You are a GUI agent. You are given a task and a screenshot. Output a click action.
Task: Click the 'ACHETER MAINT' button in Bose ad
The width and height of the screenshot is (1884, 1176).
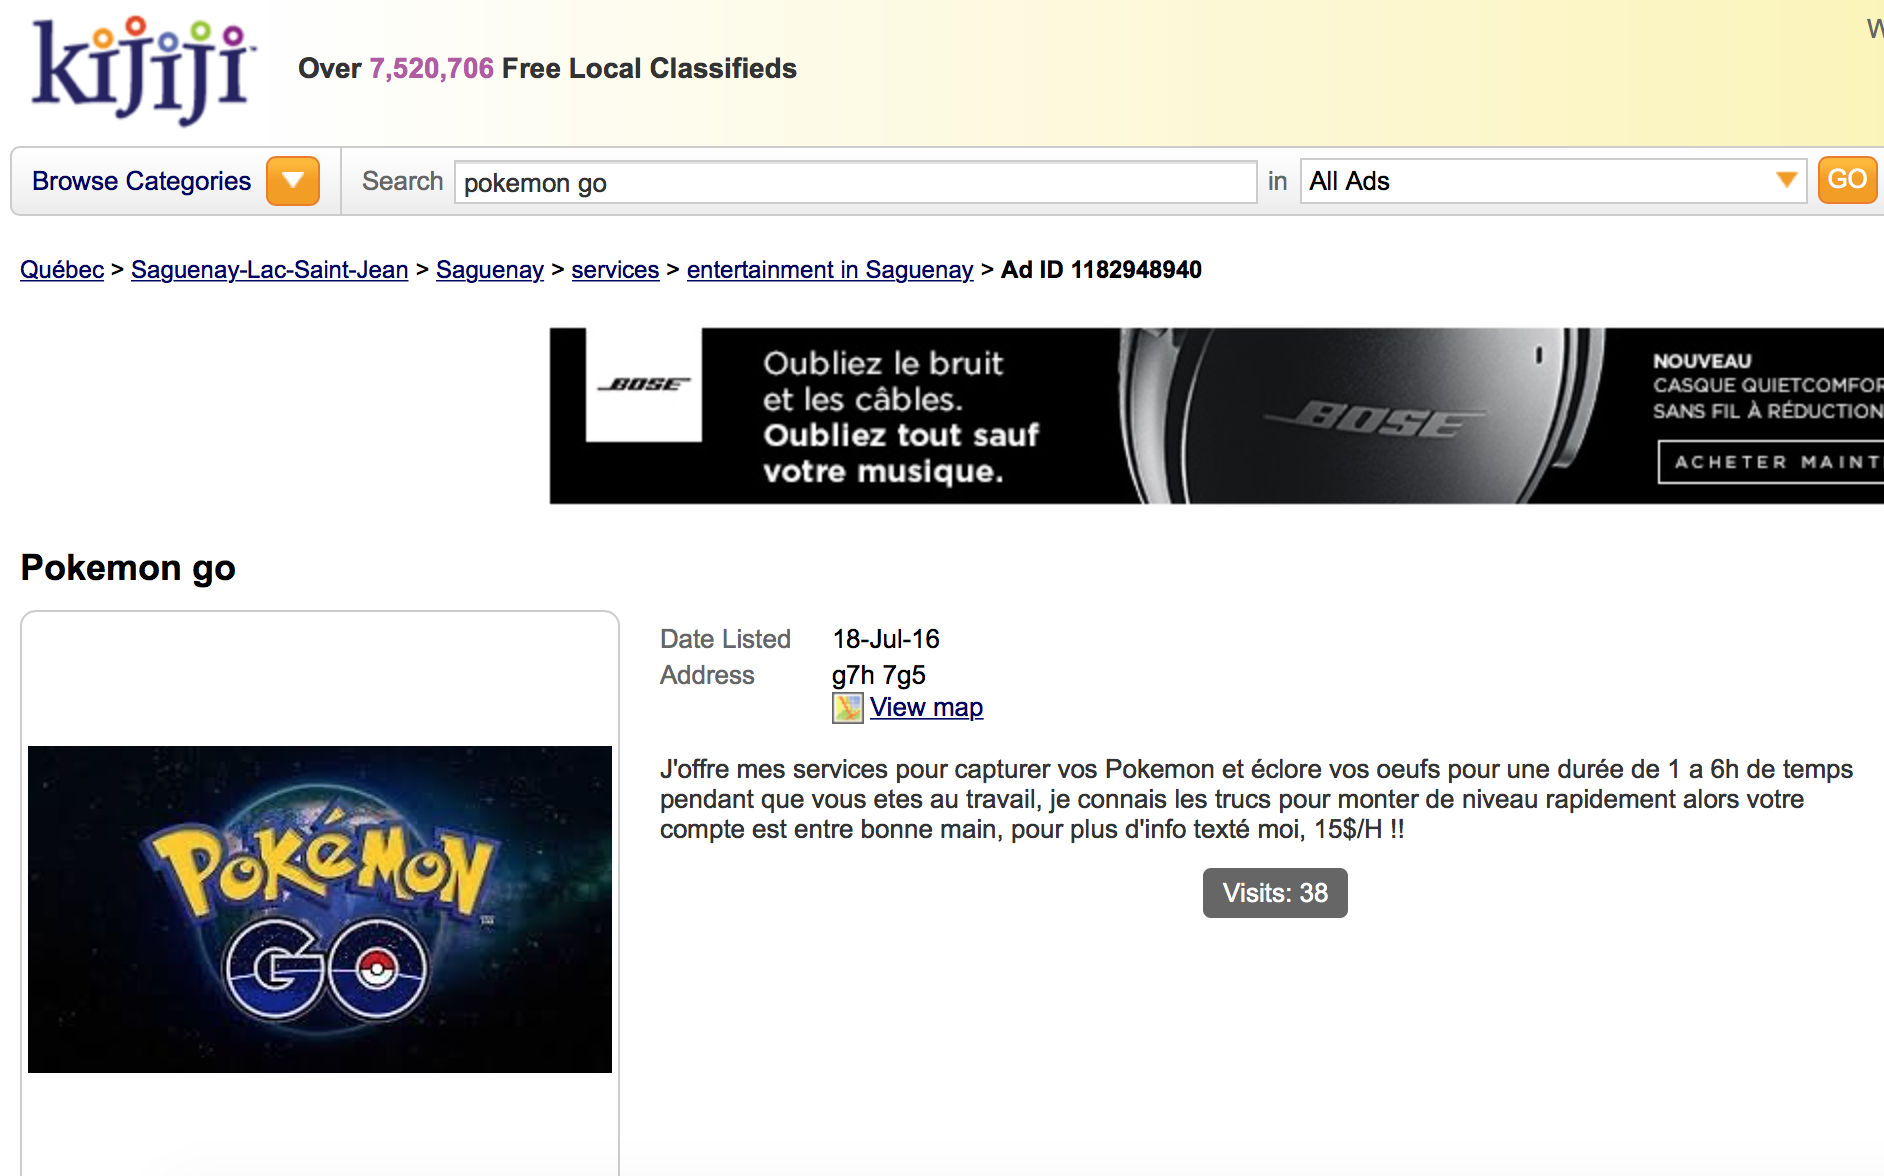pos(1771,462)
